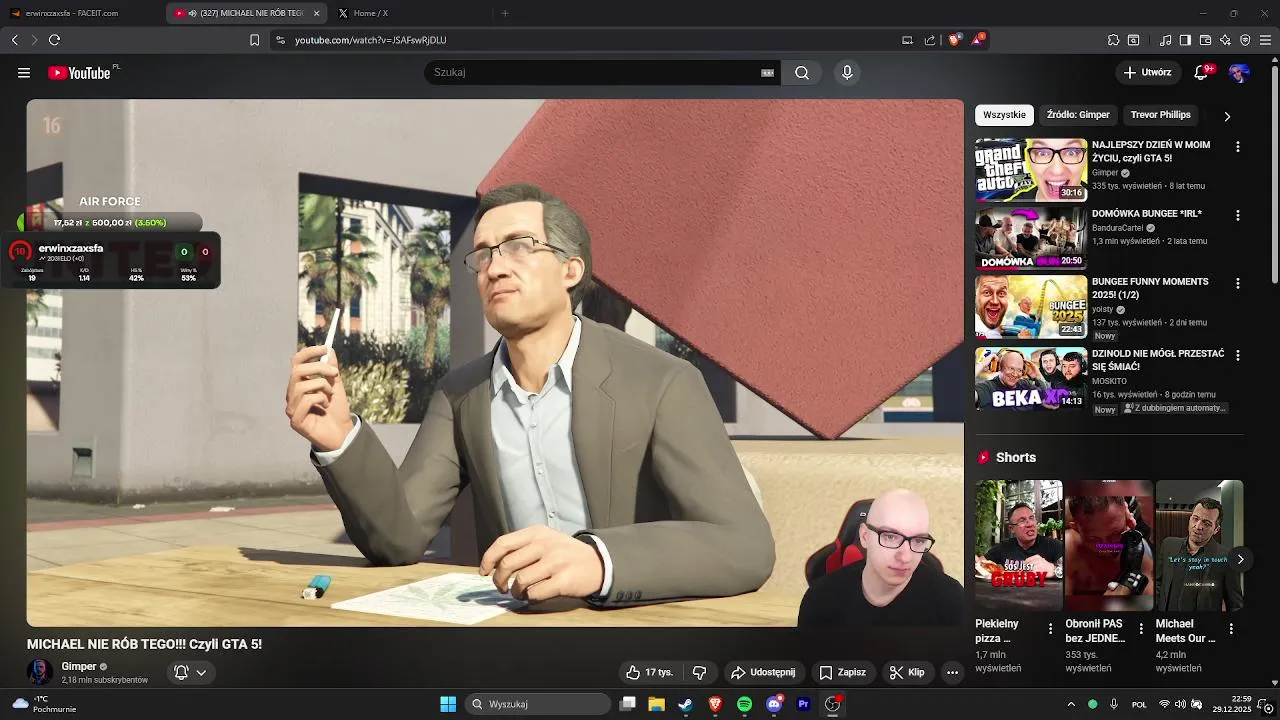The height and width of the screenshot is (720, 1280).
Task: Open more actions ellipsis under video
Action: click(952, 672)
